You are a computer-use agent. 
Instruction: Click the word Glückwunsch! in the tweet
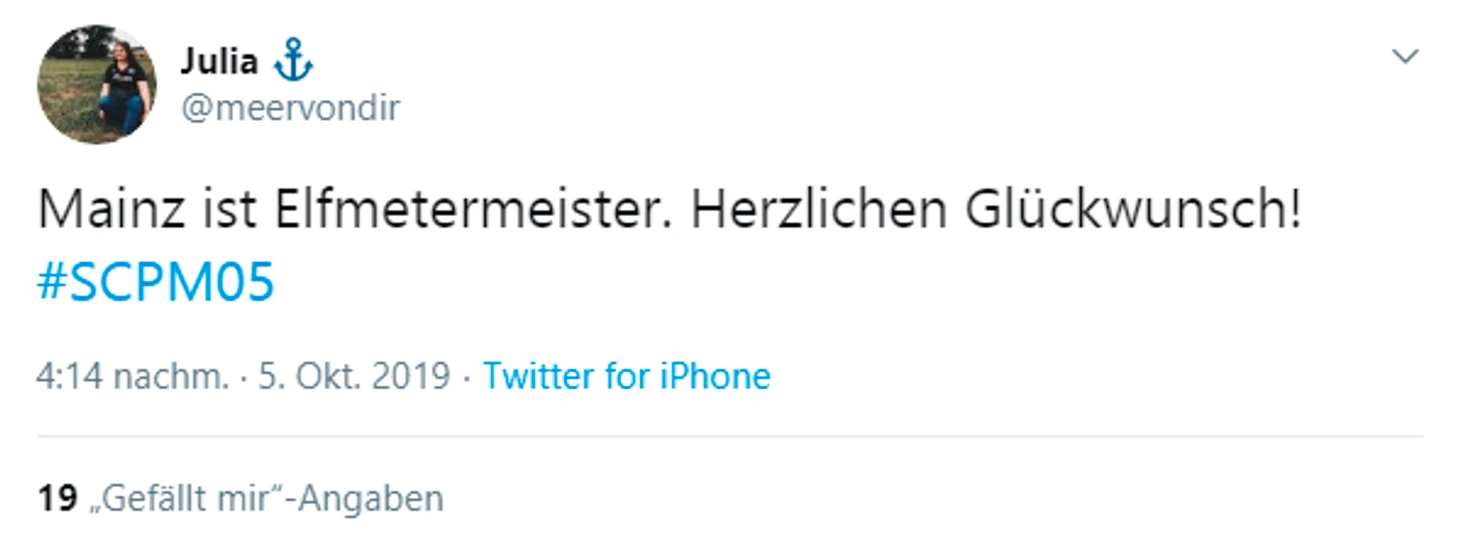pos(1135,211)
